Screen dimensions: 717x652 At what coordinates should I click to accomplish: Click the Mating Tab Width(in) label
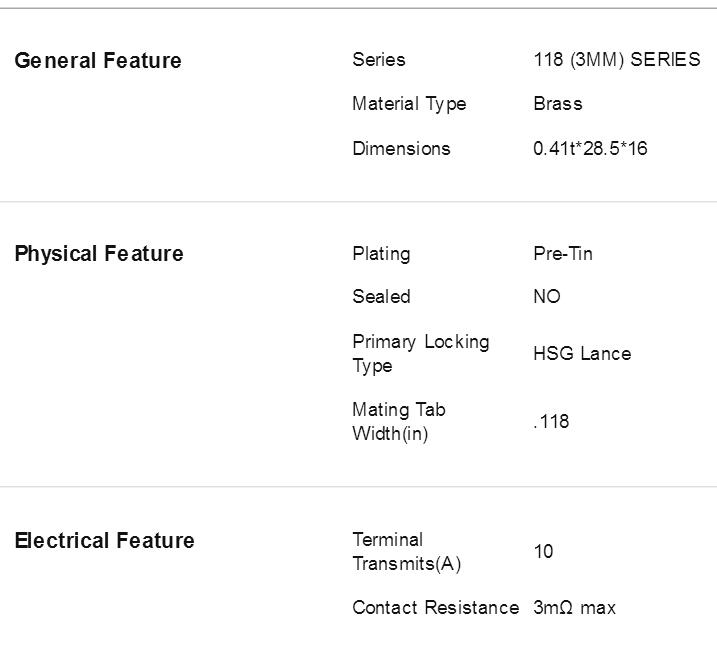pyautogui.click(x=399, y=422)
